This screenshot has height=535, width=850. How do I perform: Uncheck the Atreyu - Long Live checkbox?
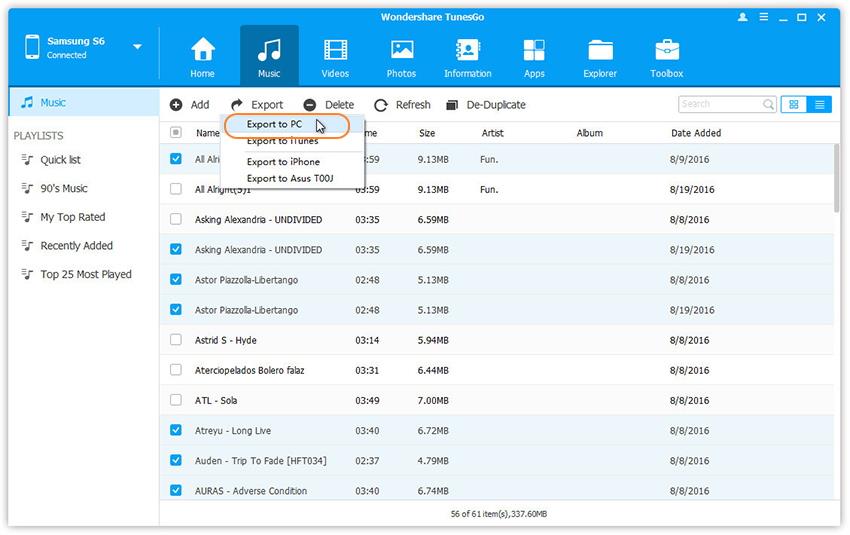coord(176,430)
